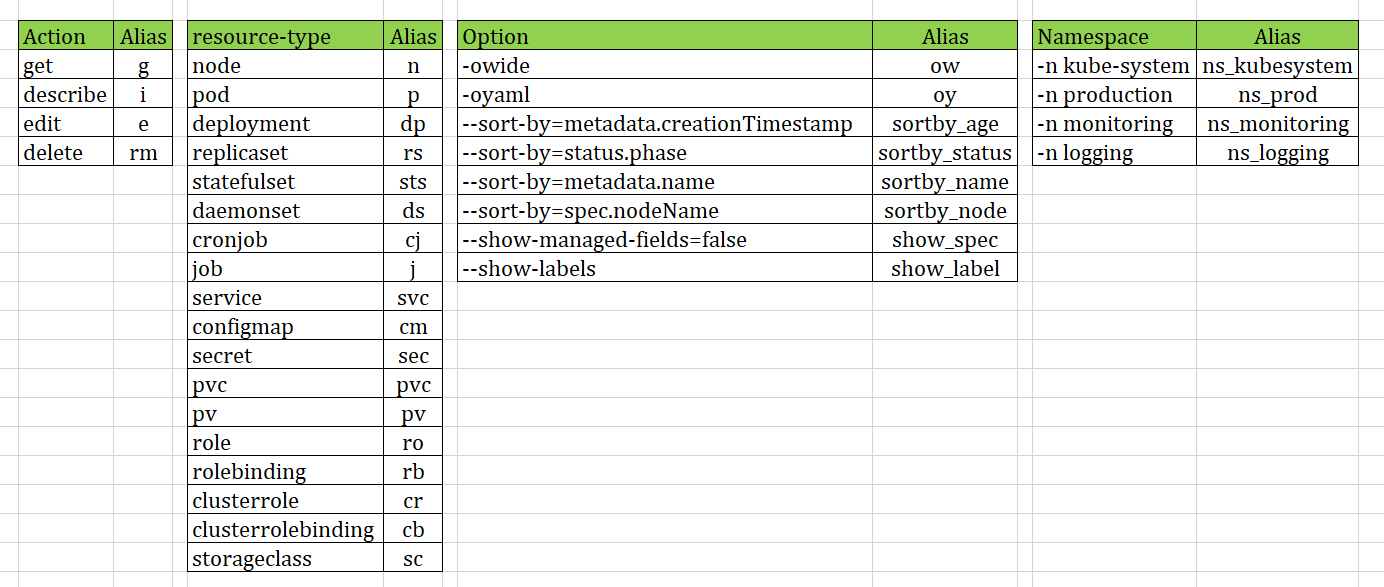This screenshot has width=1384, height=587.
Task: Select the Action header cell
Action: (66, 37)
